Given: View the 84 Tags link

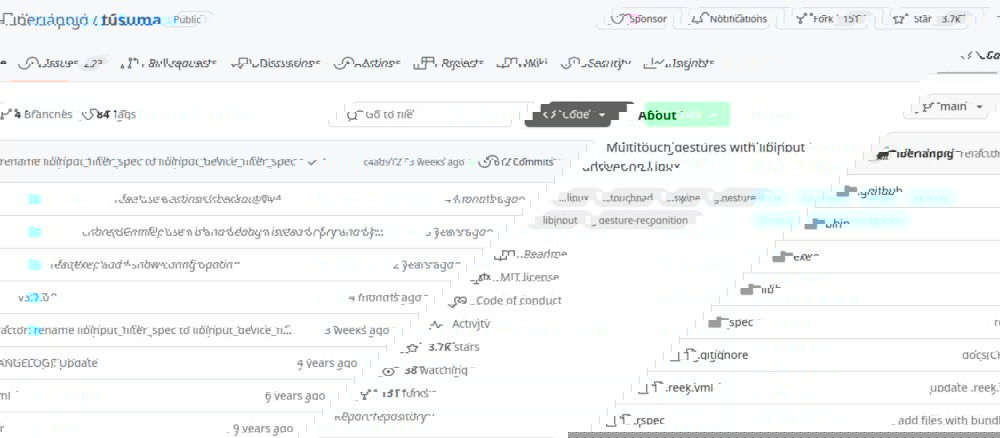Looking at the screenshot, I should click(x=110, y=115).
